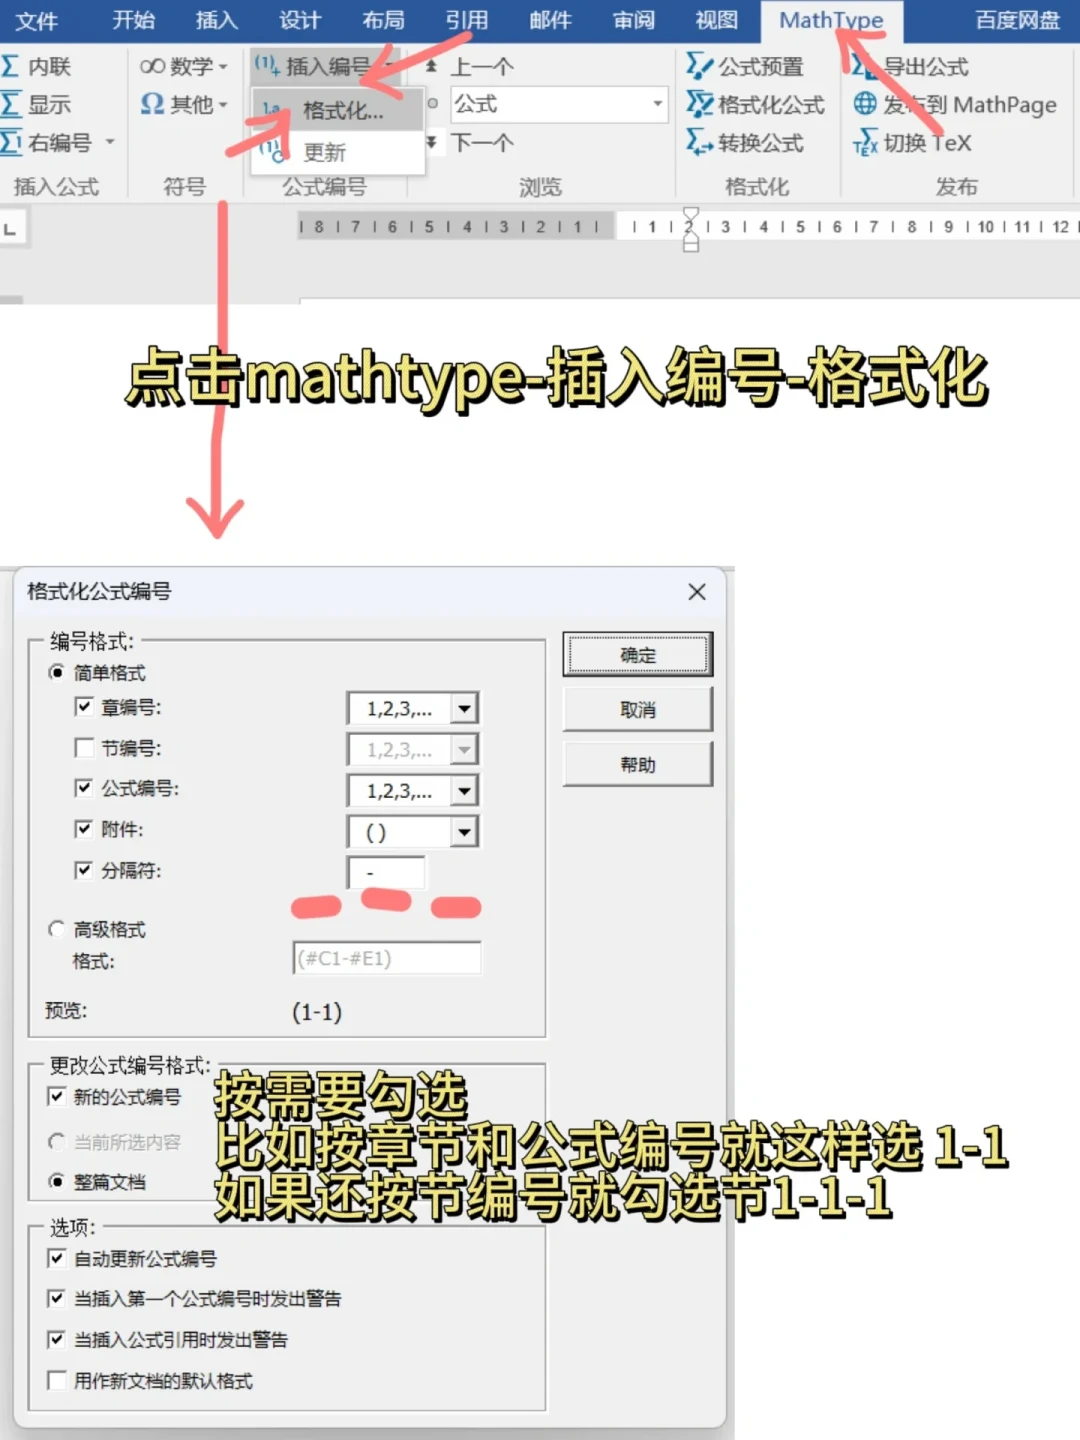Choose 格式化... in the equation number menu
Screen dimensions: 1080x1440
338,110
